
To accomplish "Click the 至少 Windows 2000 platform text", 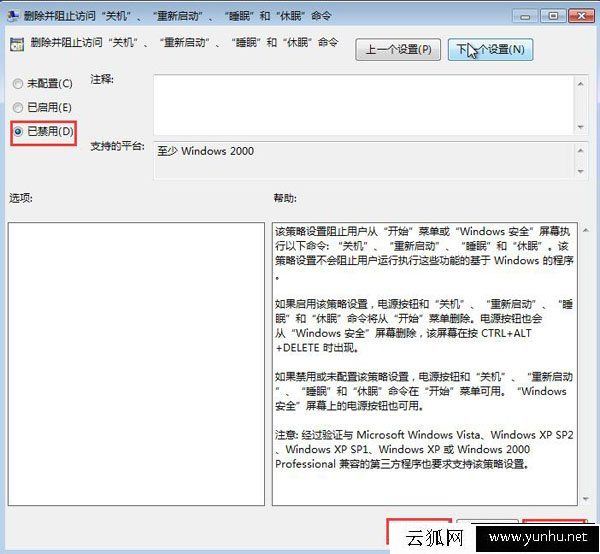I will coord(205,151).
